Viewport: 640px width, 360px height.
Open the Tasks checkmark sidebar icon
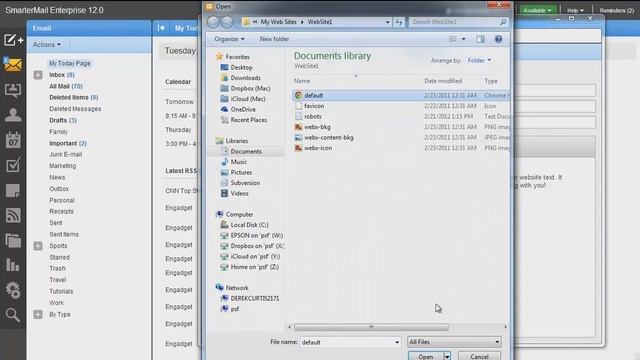(13, 165)
